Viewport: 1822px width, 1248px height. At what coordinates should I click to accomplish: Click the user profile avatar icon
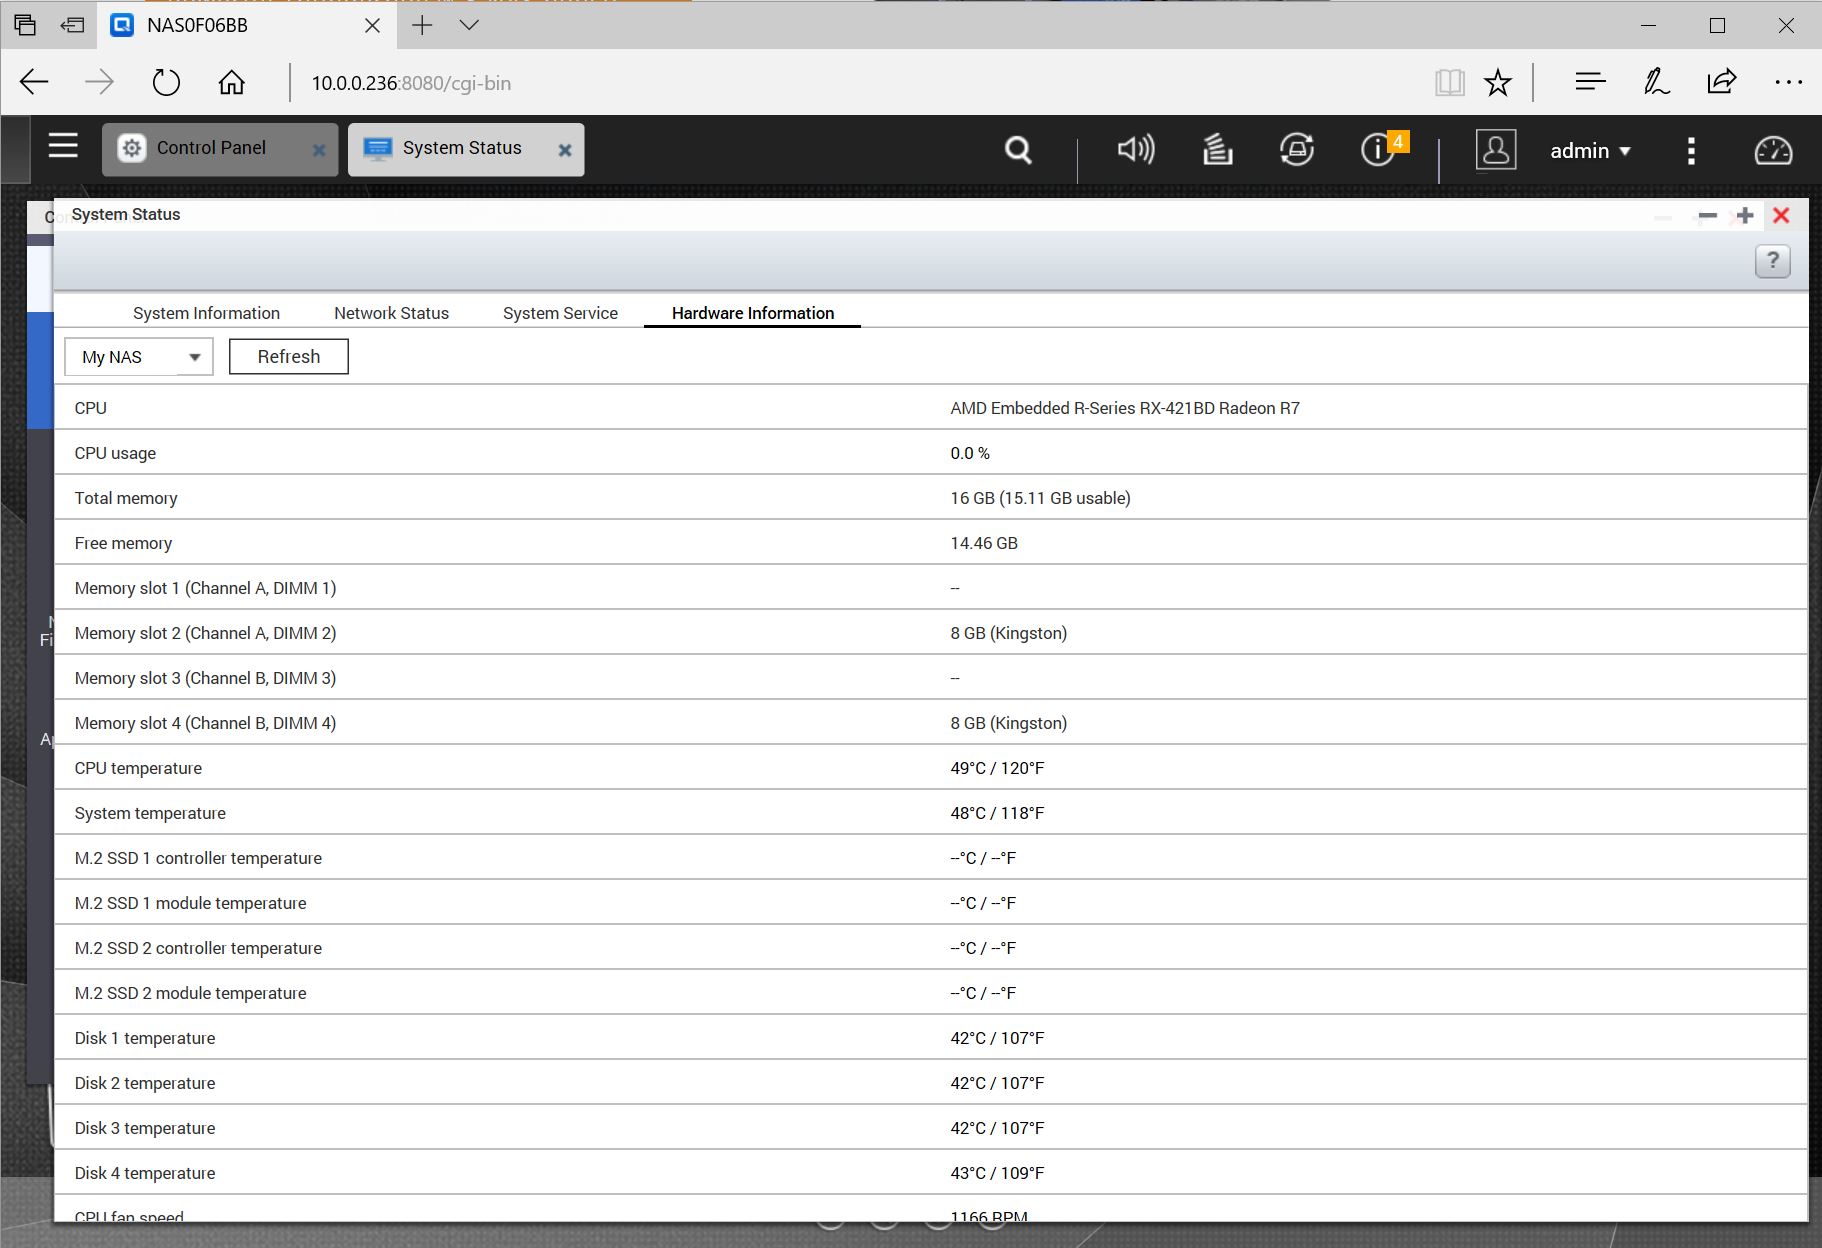[1496, 150]
